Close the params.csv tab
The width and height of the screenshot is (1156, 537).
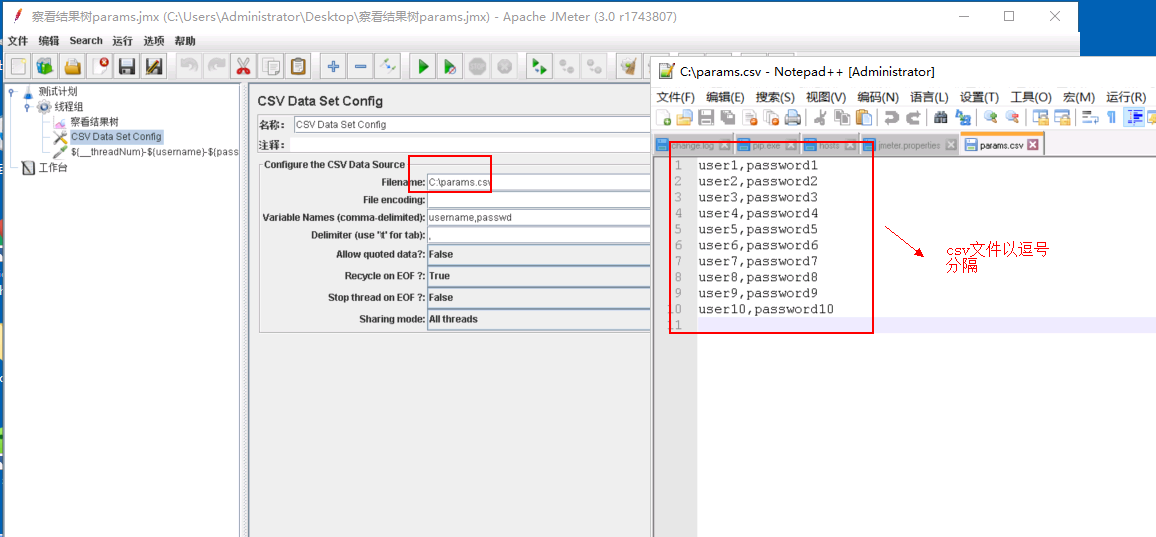click(1033, 145)
